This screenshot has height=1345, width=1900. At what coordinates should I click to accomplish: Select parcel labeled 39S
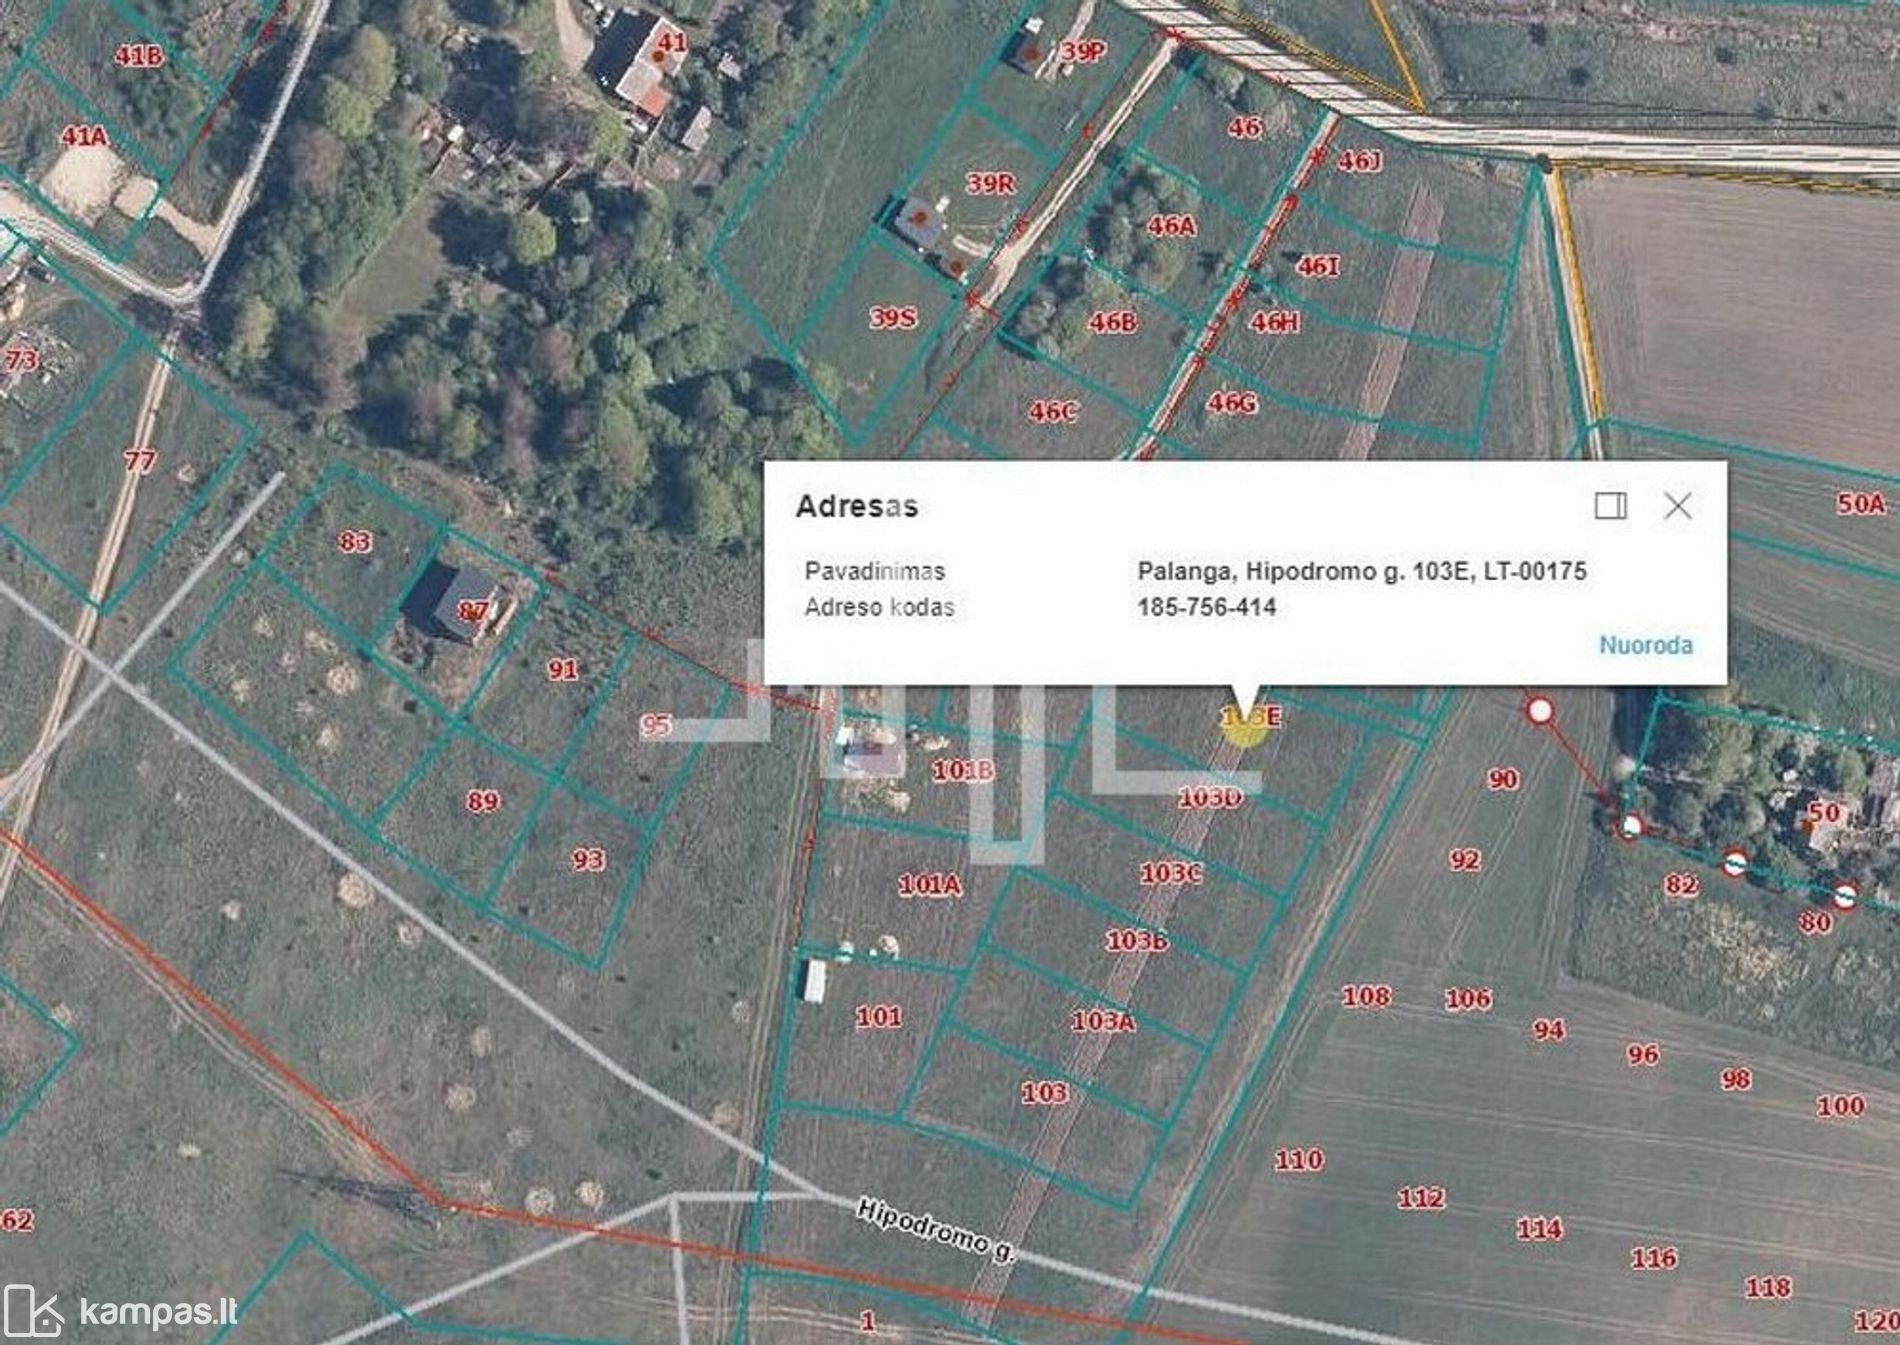click(x=892, y=318)
